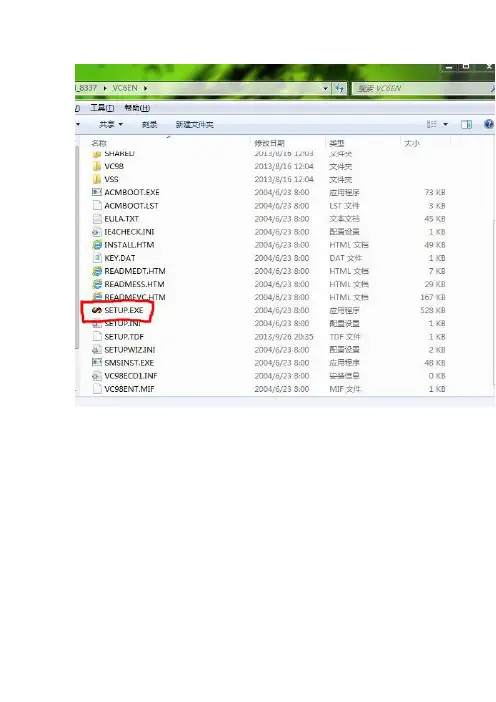Screen dimensions: 496x702
Task: Open the view options dropdown arrow
Action: pos(445,124)
